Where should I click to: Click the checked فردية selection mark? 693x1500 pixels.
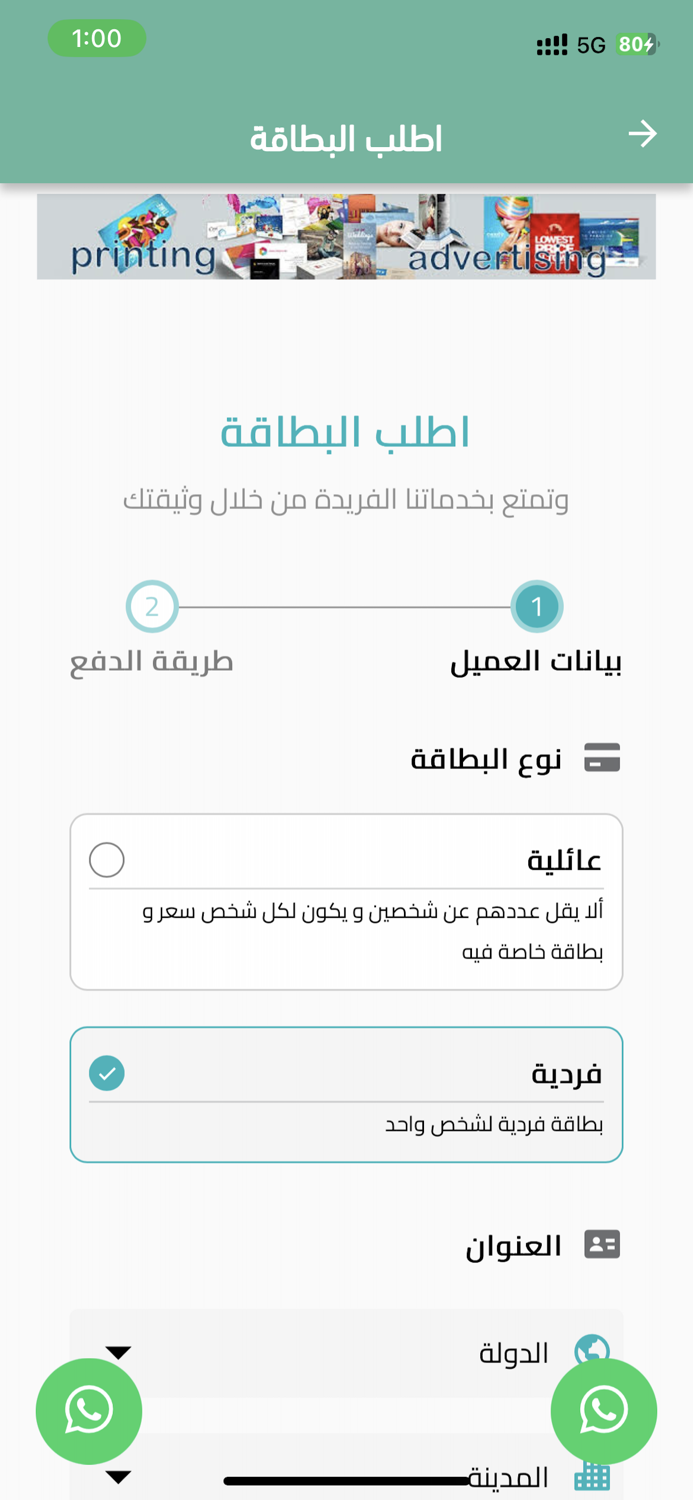(106, 1071)
